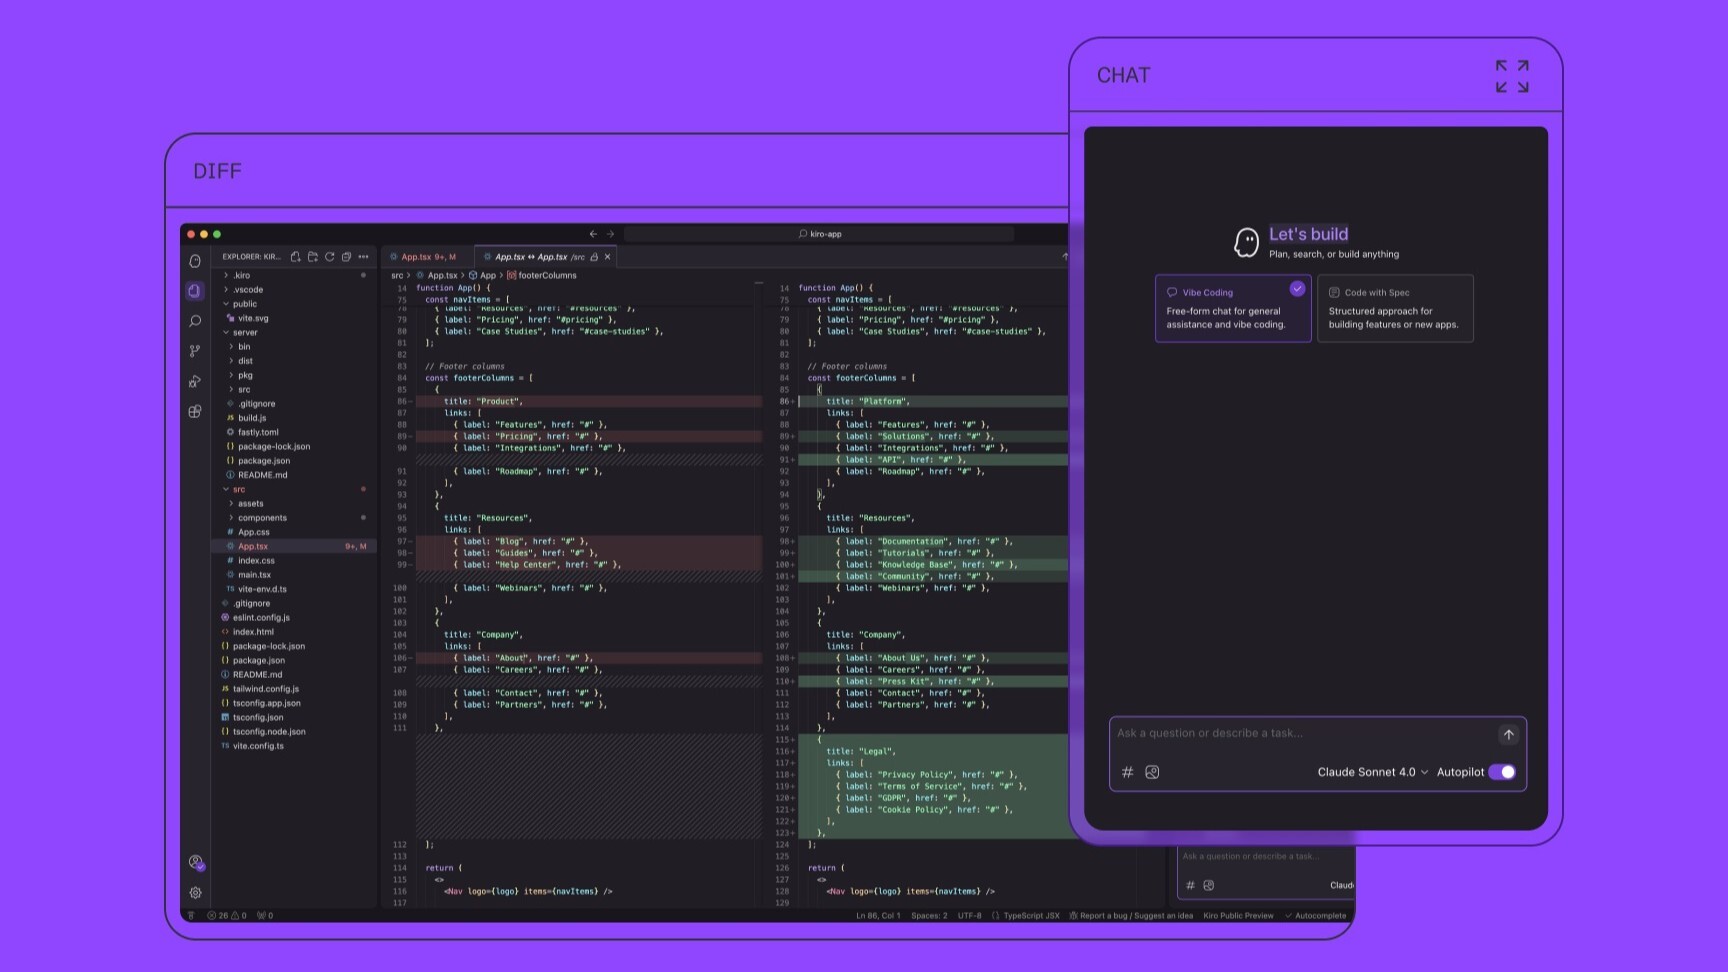The image size is (1728, 972).
Task: Attach an image using the chat image icon
Action: (x=1152, y=772)
